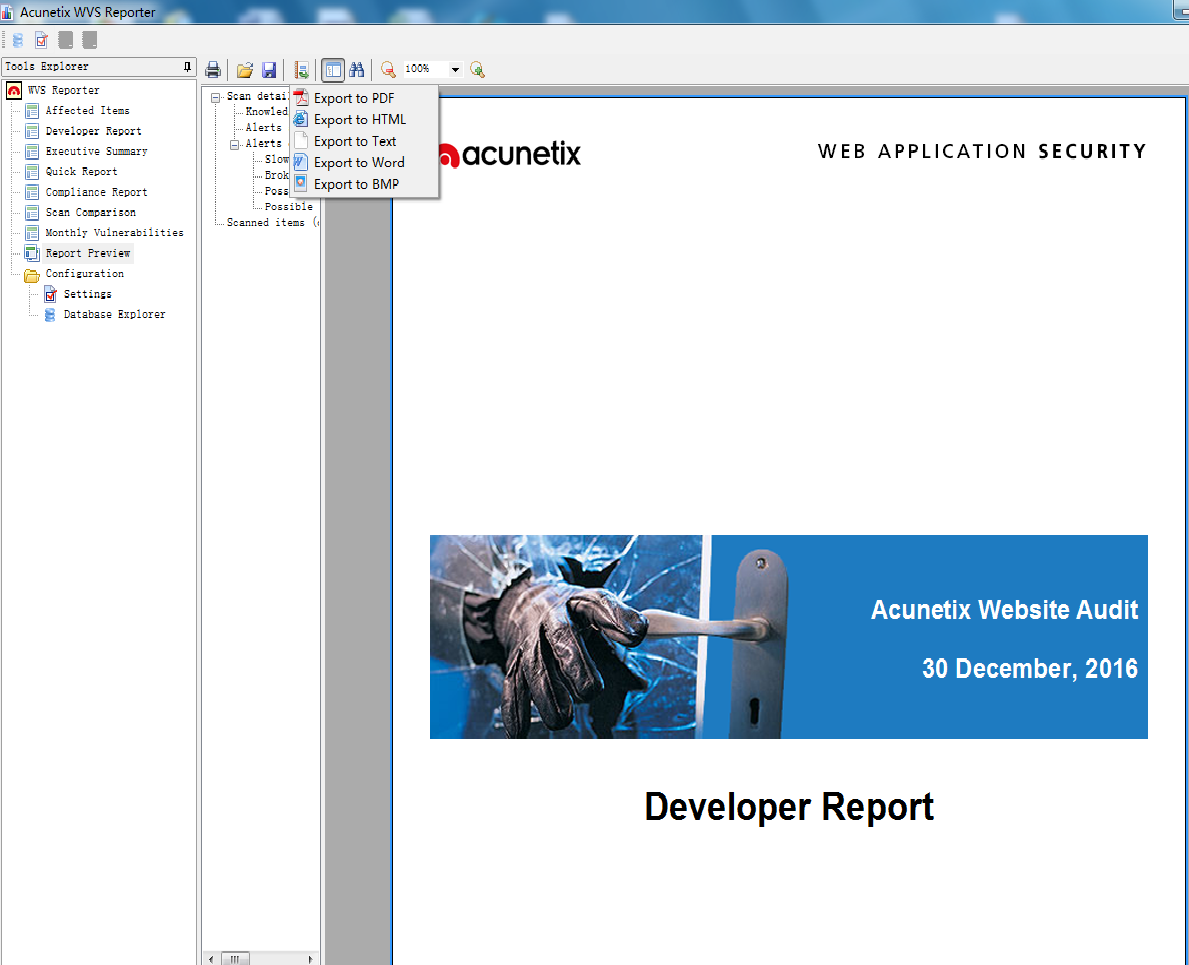The image size is (1189, 965).
Task: Select WVS Reporter root node
Action: coord(64,90)
